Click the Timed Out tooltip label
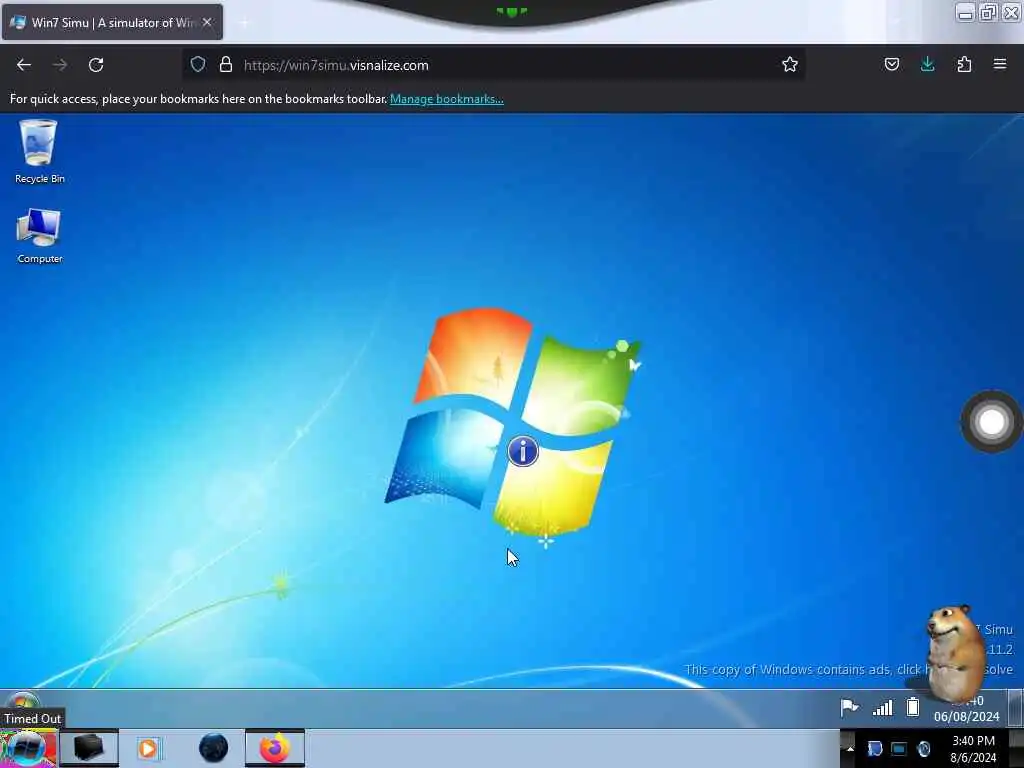Image resolution: width=1024 pixels, height=768 pixels. pos(33,718)
